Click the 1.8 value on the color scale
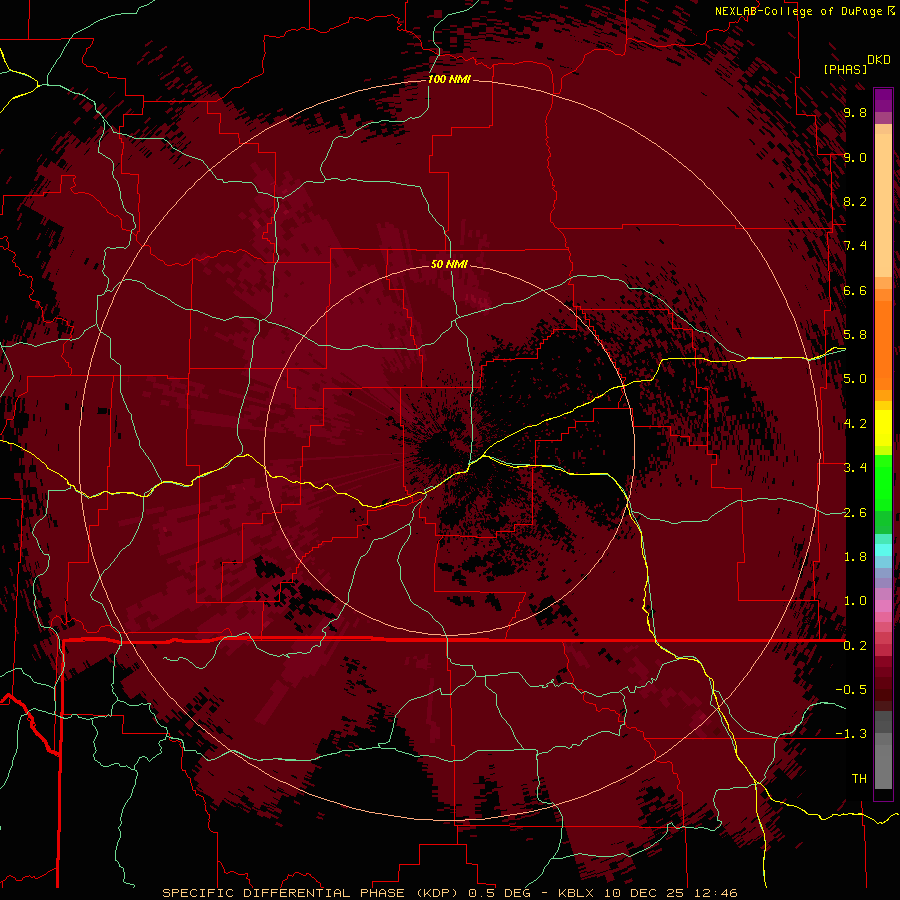Image resolution: width=900 pixels, height=900 pixels. click(855, 557)
